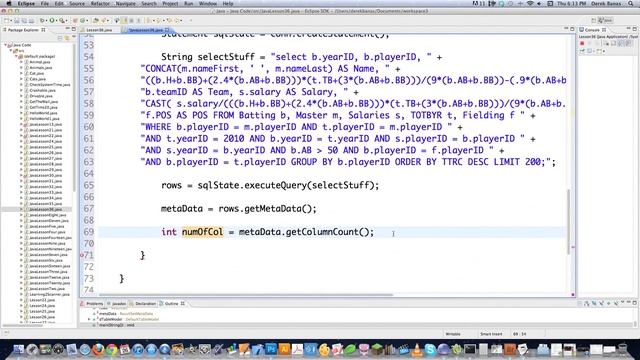Expand the Animal.java tree node
The image size is (640, 360).
(21, 62)
